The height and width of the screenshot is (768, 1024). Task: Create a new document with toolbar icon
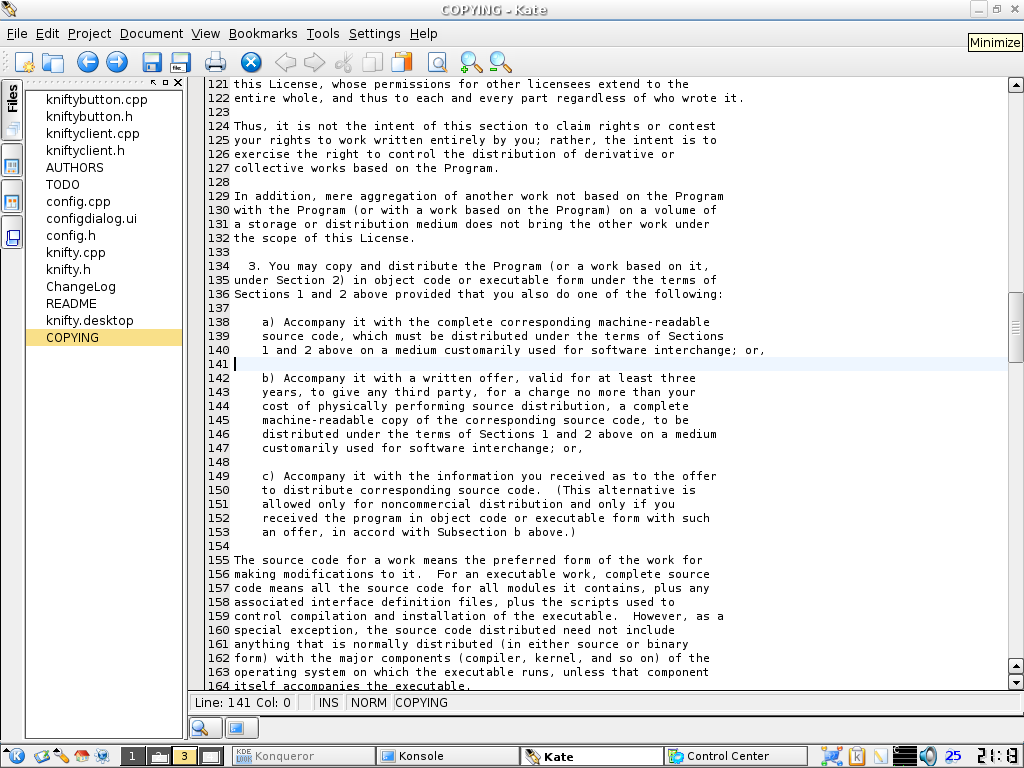(x=24, y=62)
